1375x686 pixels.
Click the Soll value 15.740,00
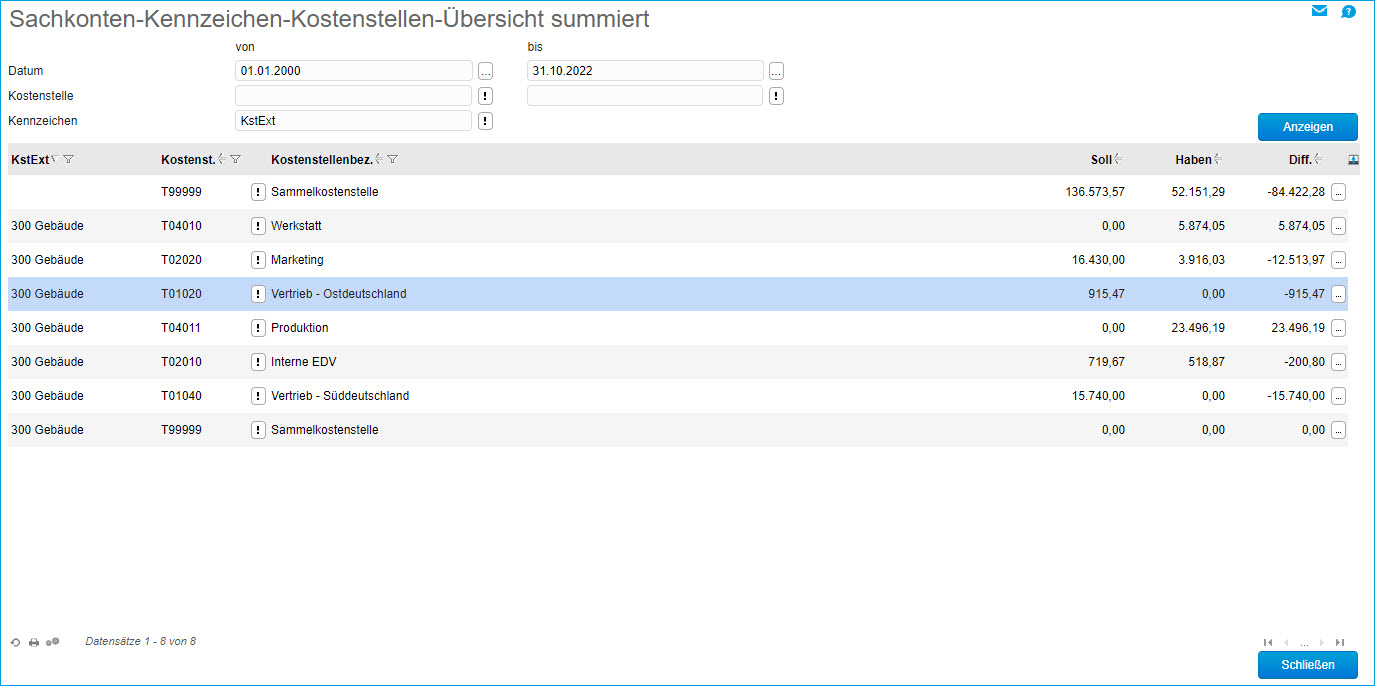(x=1098, y=396)
